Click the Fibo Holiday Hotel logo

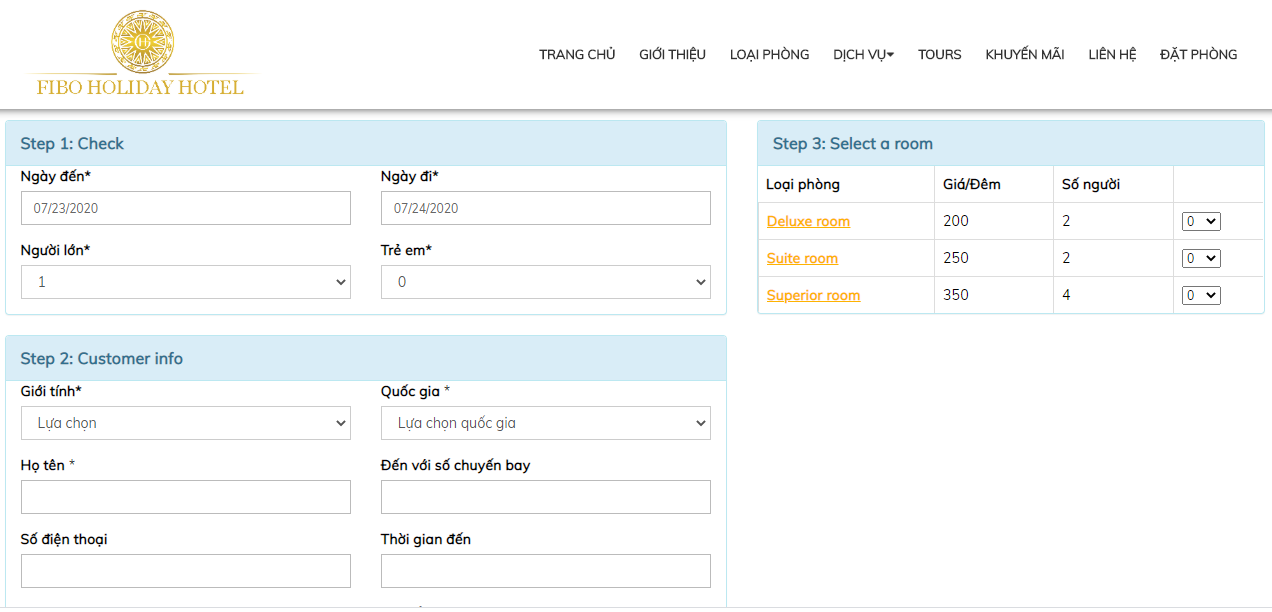(x=141, y=54)
